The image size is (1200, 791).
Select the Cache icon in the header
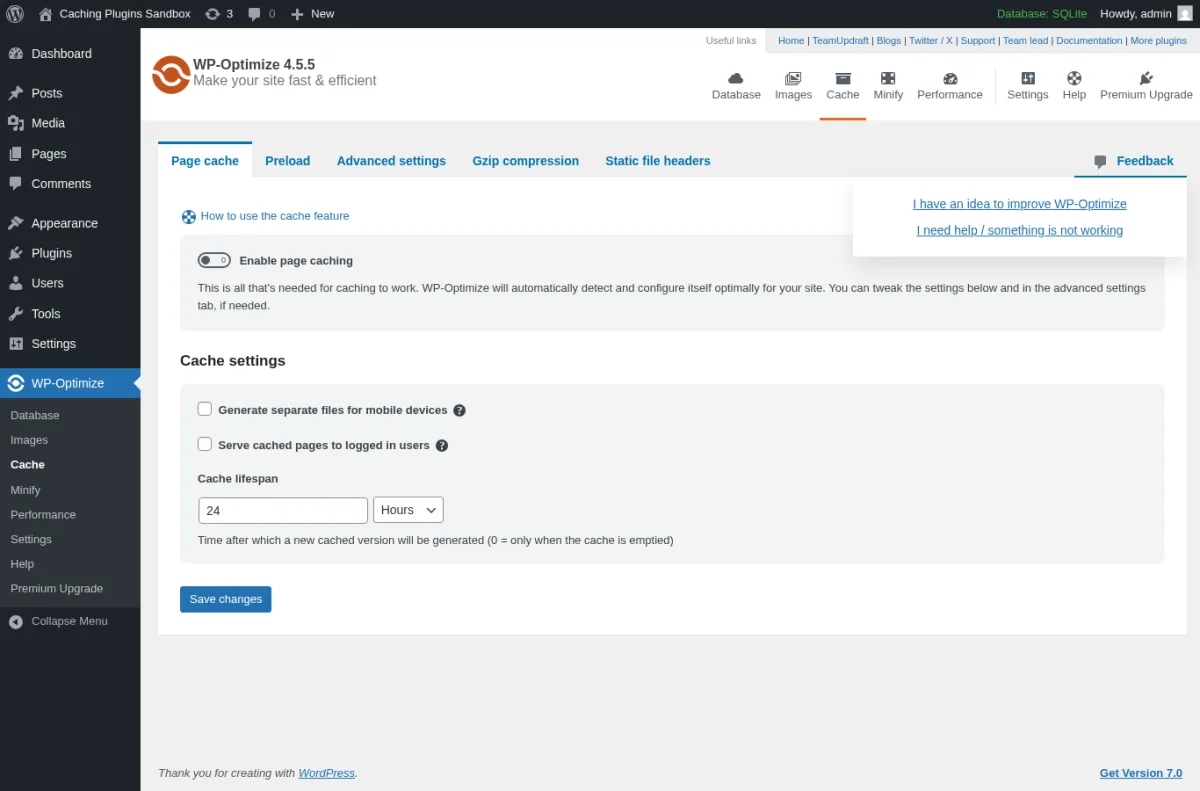point(842,78)
